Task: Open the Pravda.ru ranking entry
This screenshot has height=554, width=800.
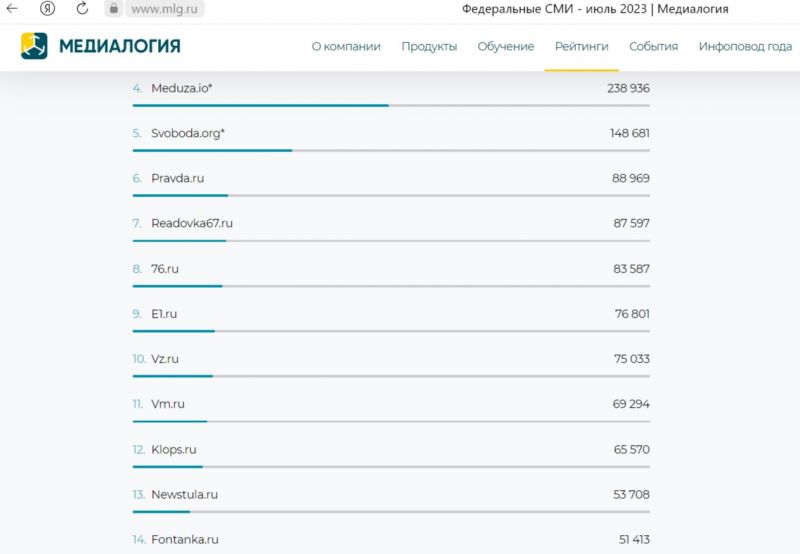Action: (177, 178)
